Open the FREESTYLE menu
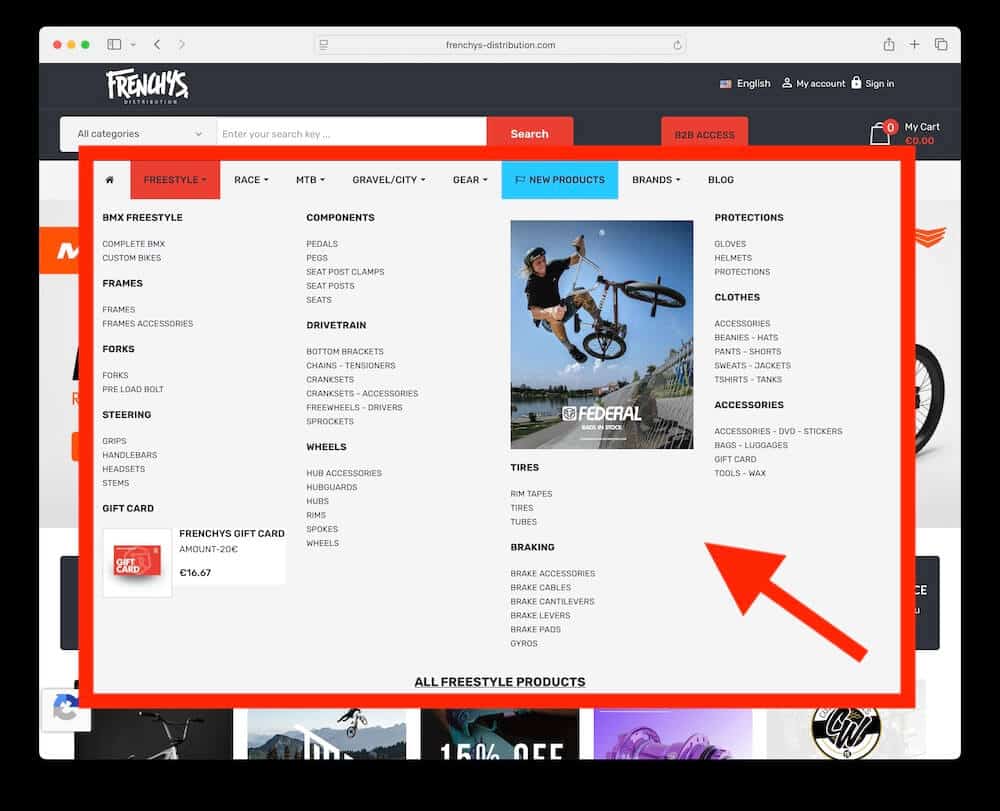 coord(175,180)
